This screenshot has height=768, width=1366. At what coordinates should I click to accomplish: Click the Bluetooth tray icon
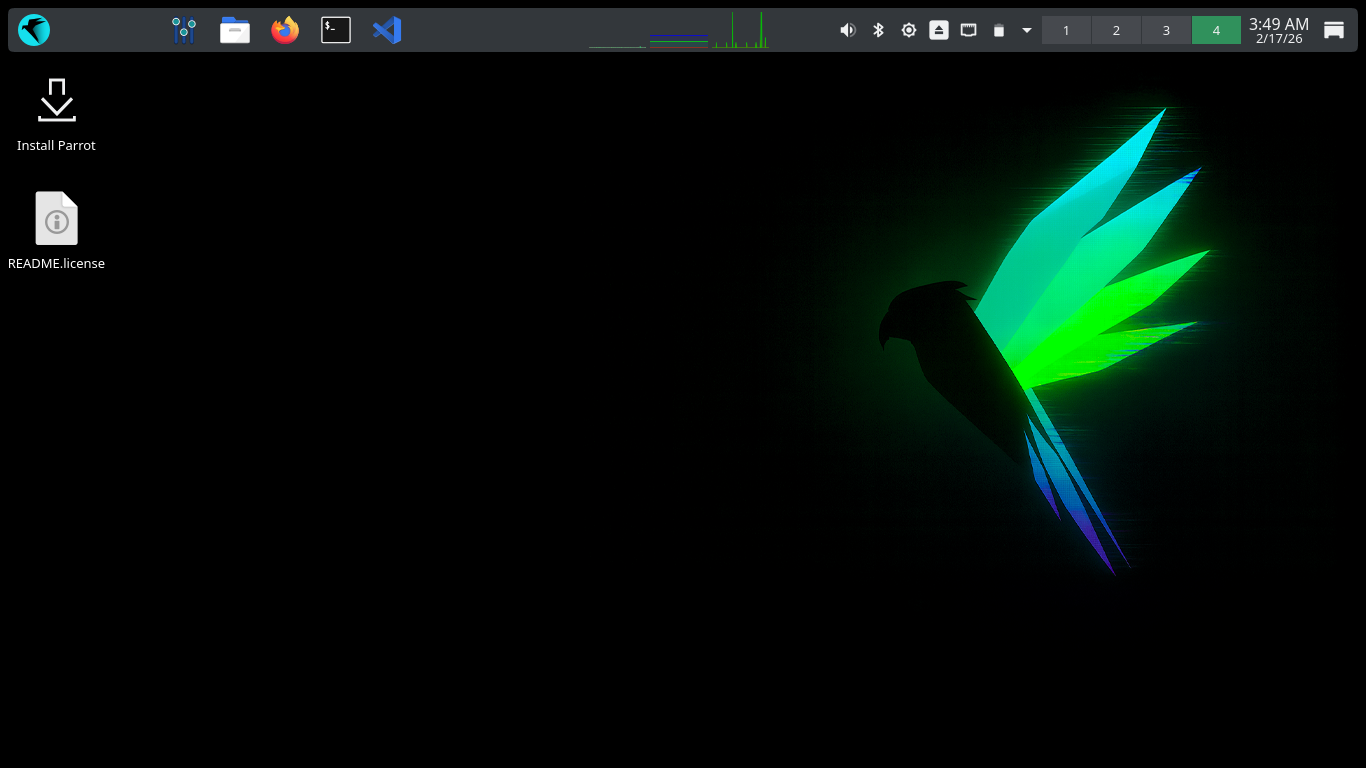tap(878, 30)
